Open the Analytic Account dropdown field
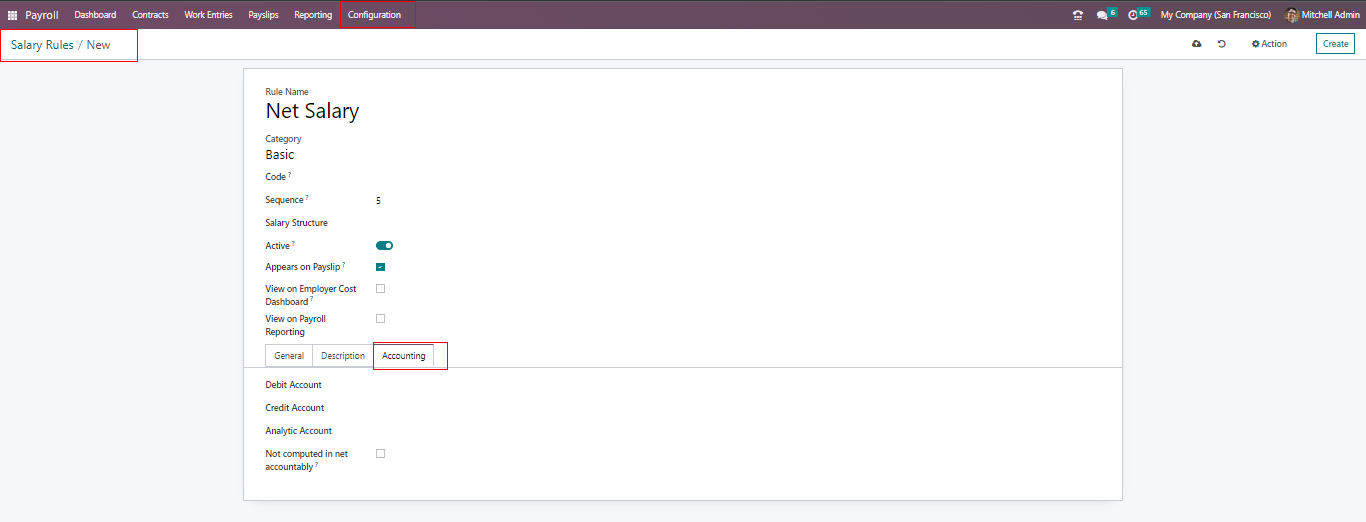 click(x=737, y=431)
